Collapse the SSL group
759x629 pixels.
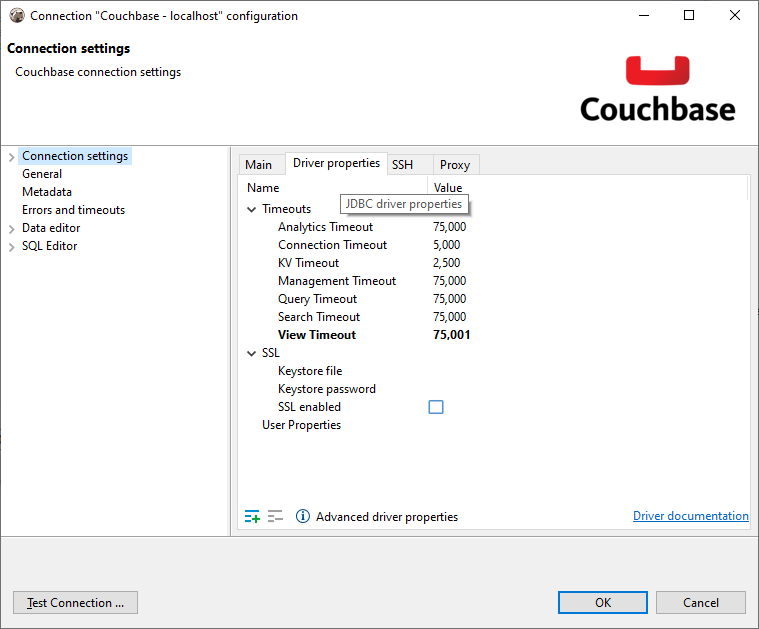click(x=252, y=353)
